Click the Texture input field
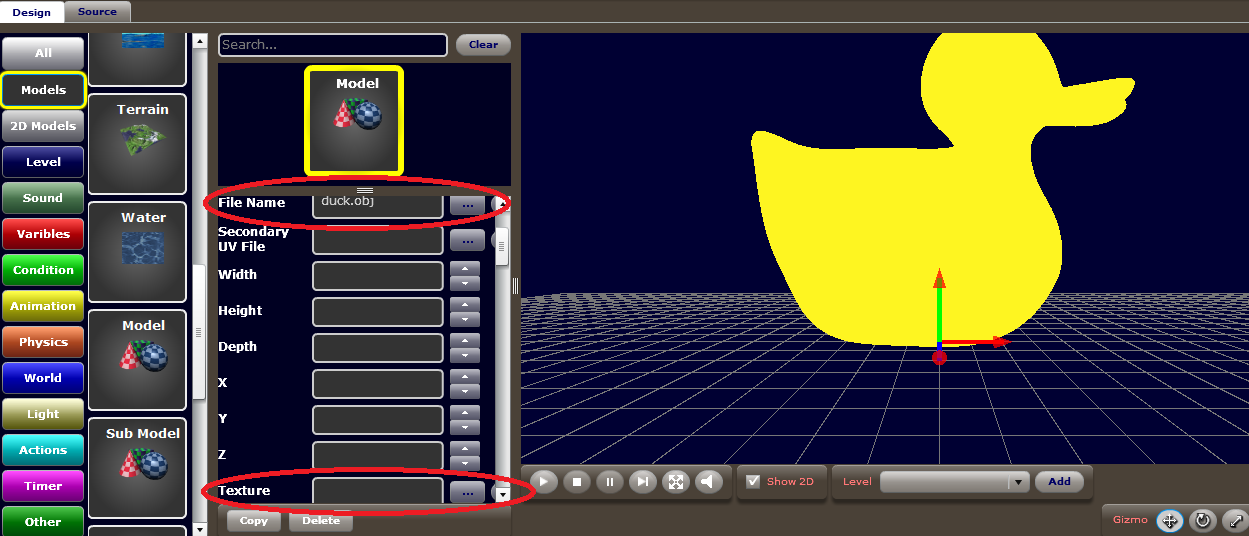The height and width of the screenshot is (536, 1249). (378, 491)
